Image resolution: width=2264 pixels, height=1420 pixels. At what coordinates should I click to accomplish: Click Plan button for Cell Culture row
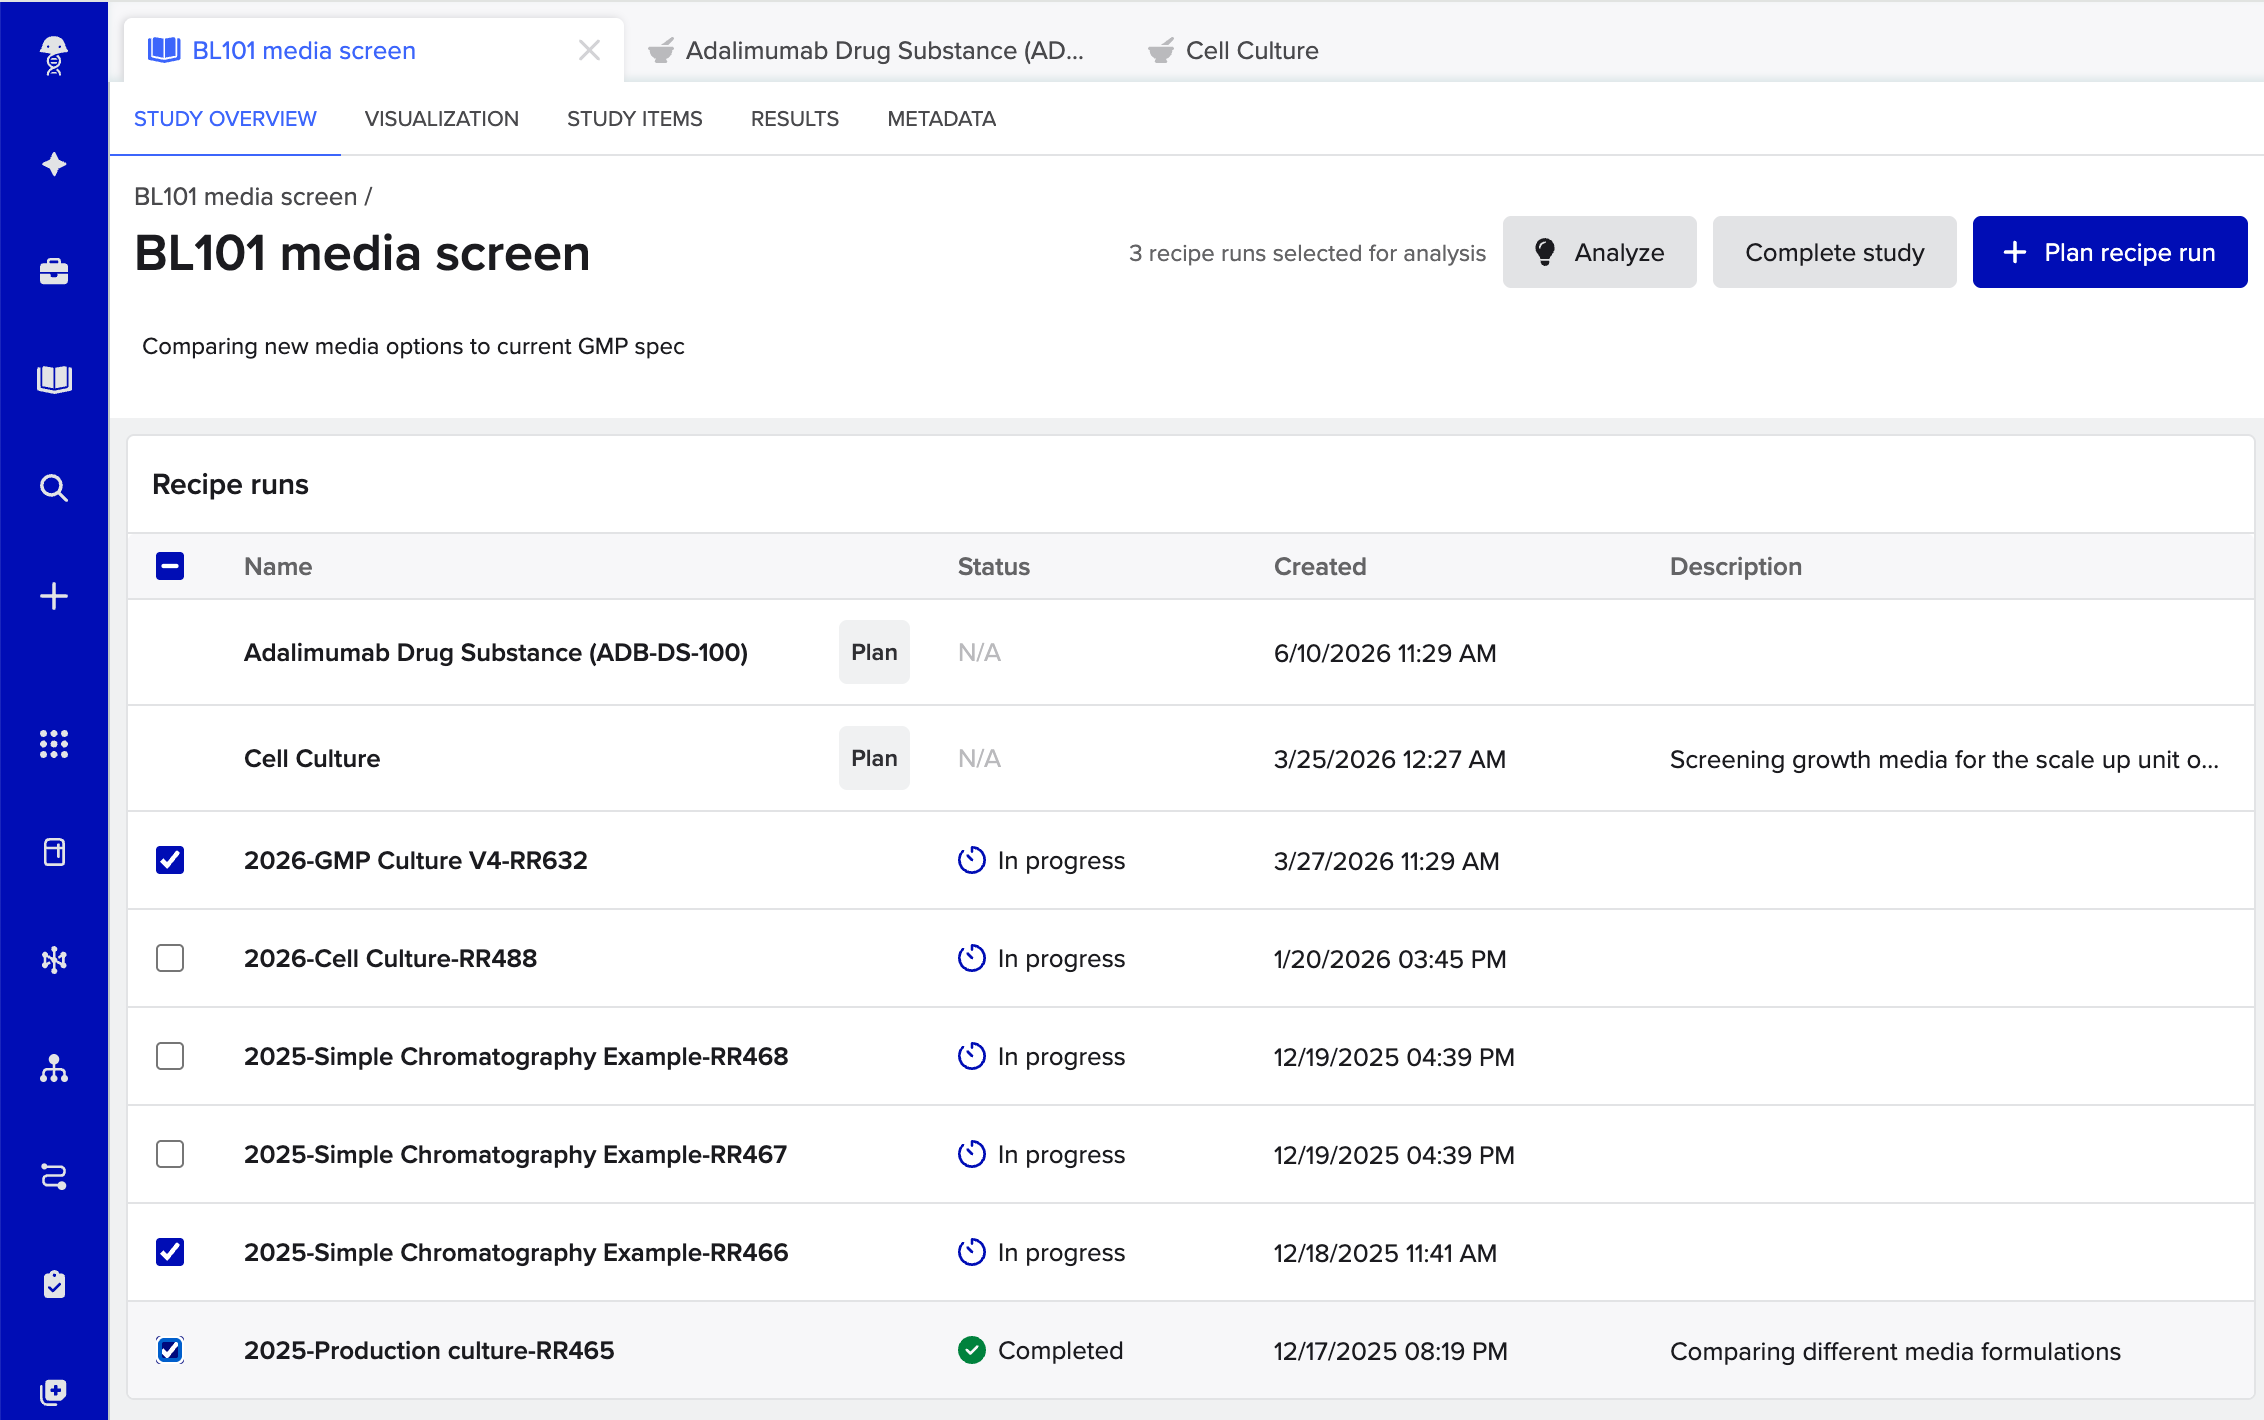tap(874, 758)
